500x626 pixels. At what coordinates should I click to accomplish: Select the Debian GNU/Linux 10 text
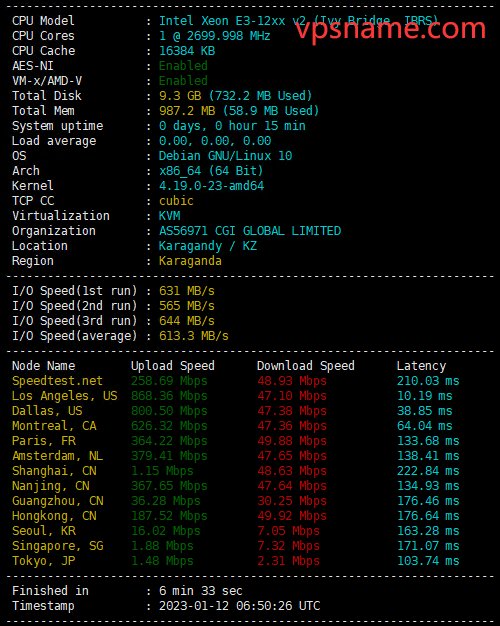(225, 156)
